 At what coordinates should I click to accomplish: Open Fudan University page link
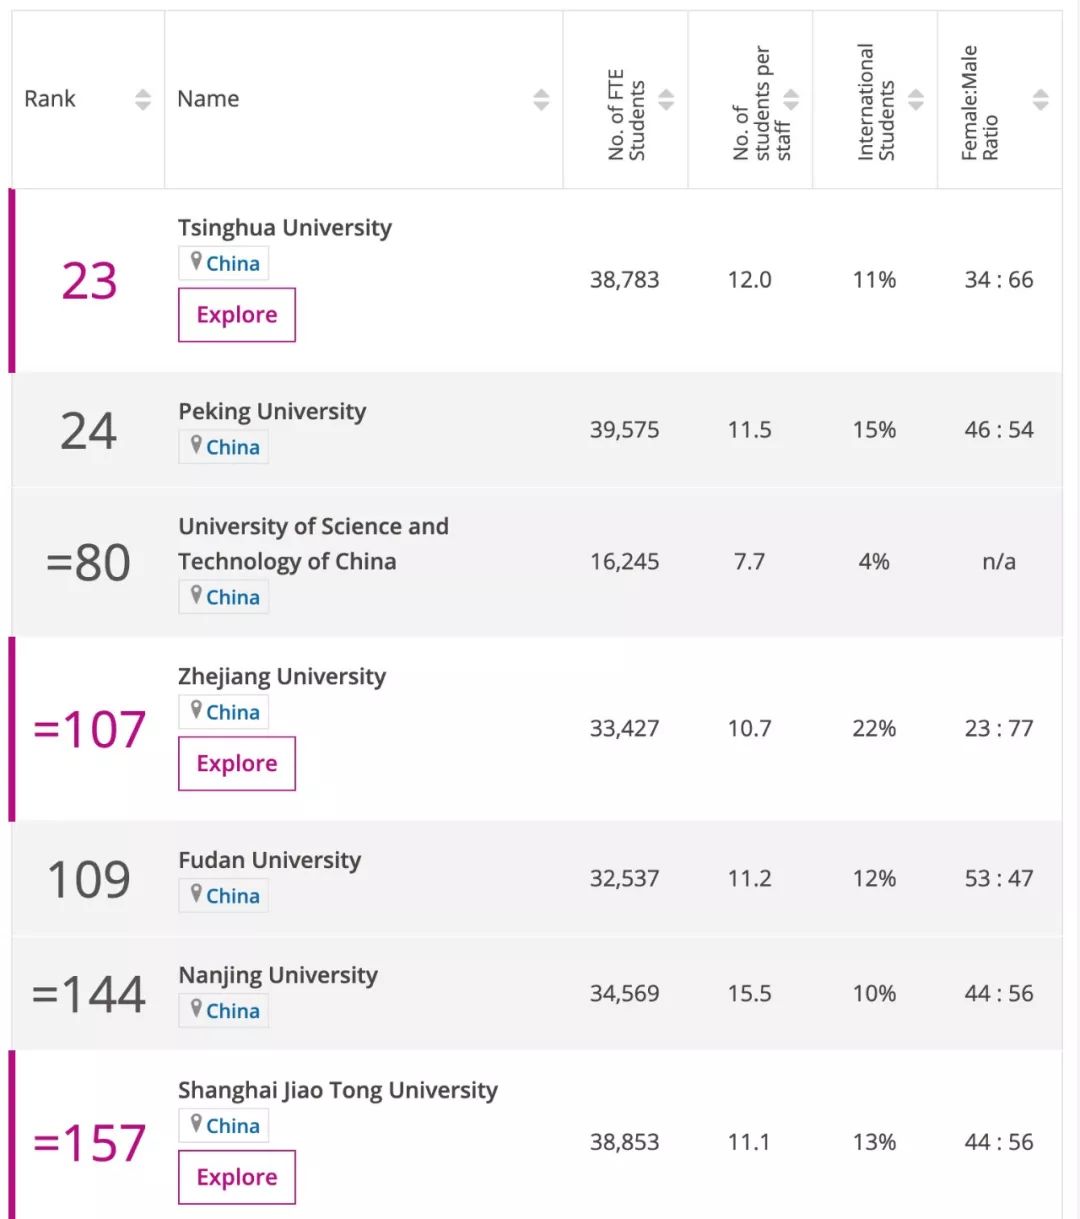tap(270, 860)
